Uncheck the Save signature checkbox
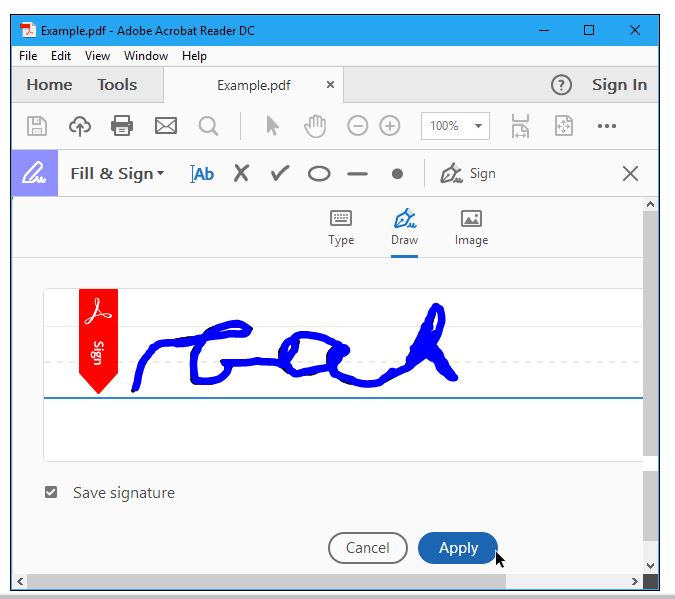 [51, 492]
